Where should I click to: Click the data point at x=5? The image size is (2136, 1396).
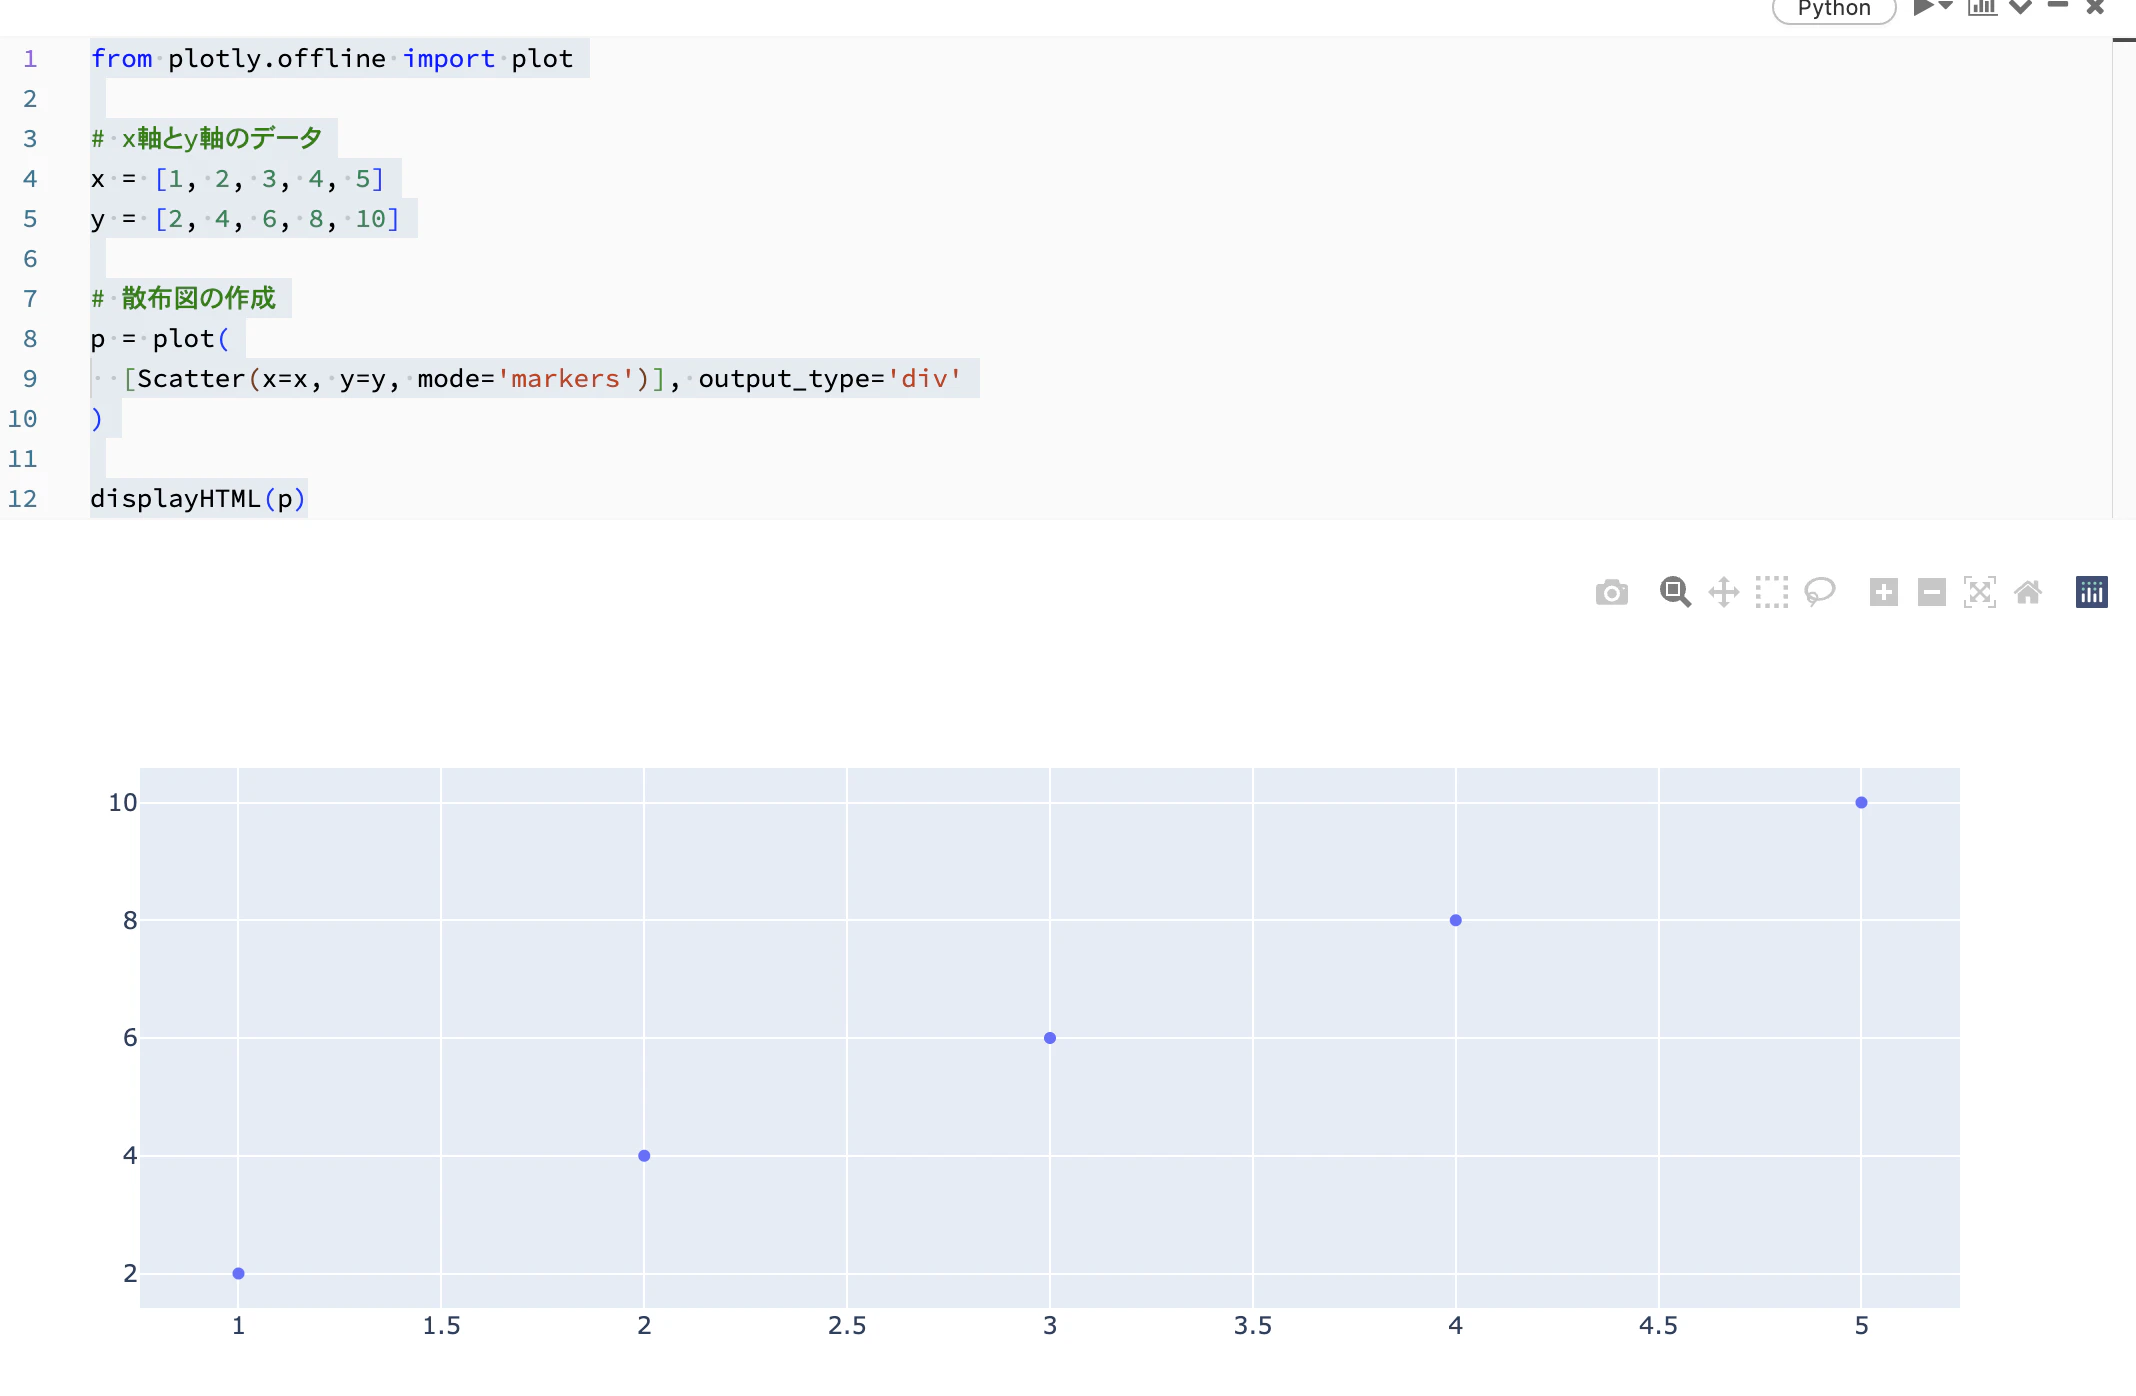pos(1861,802)
